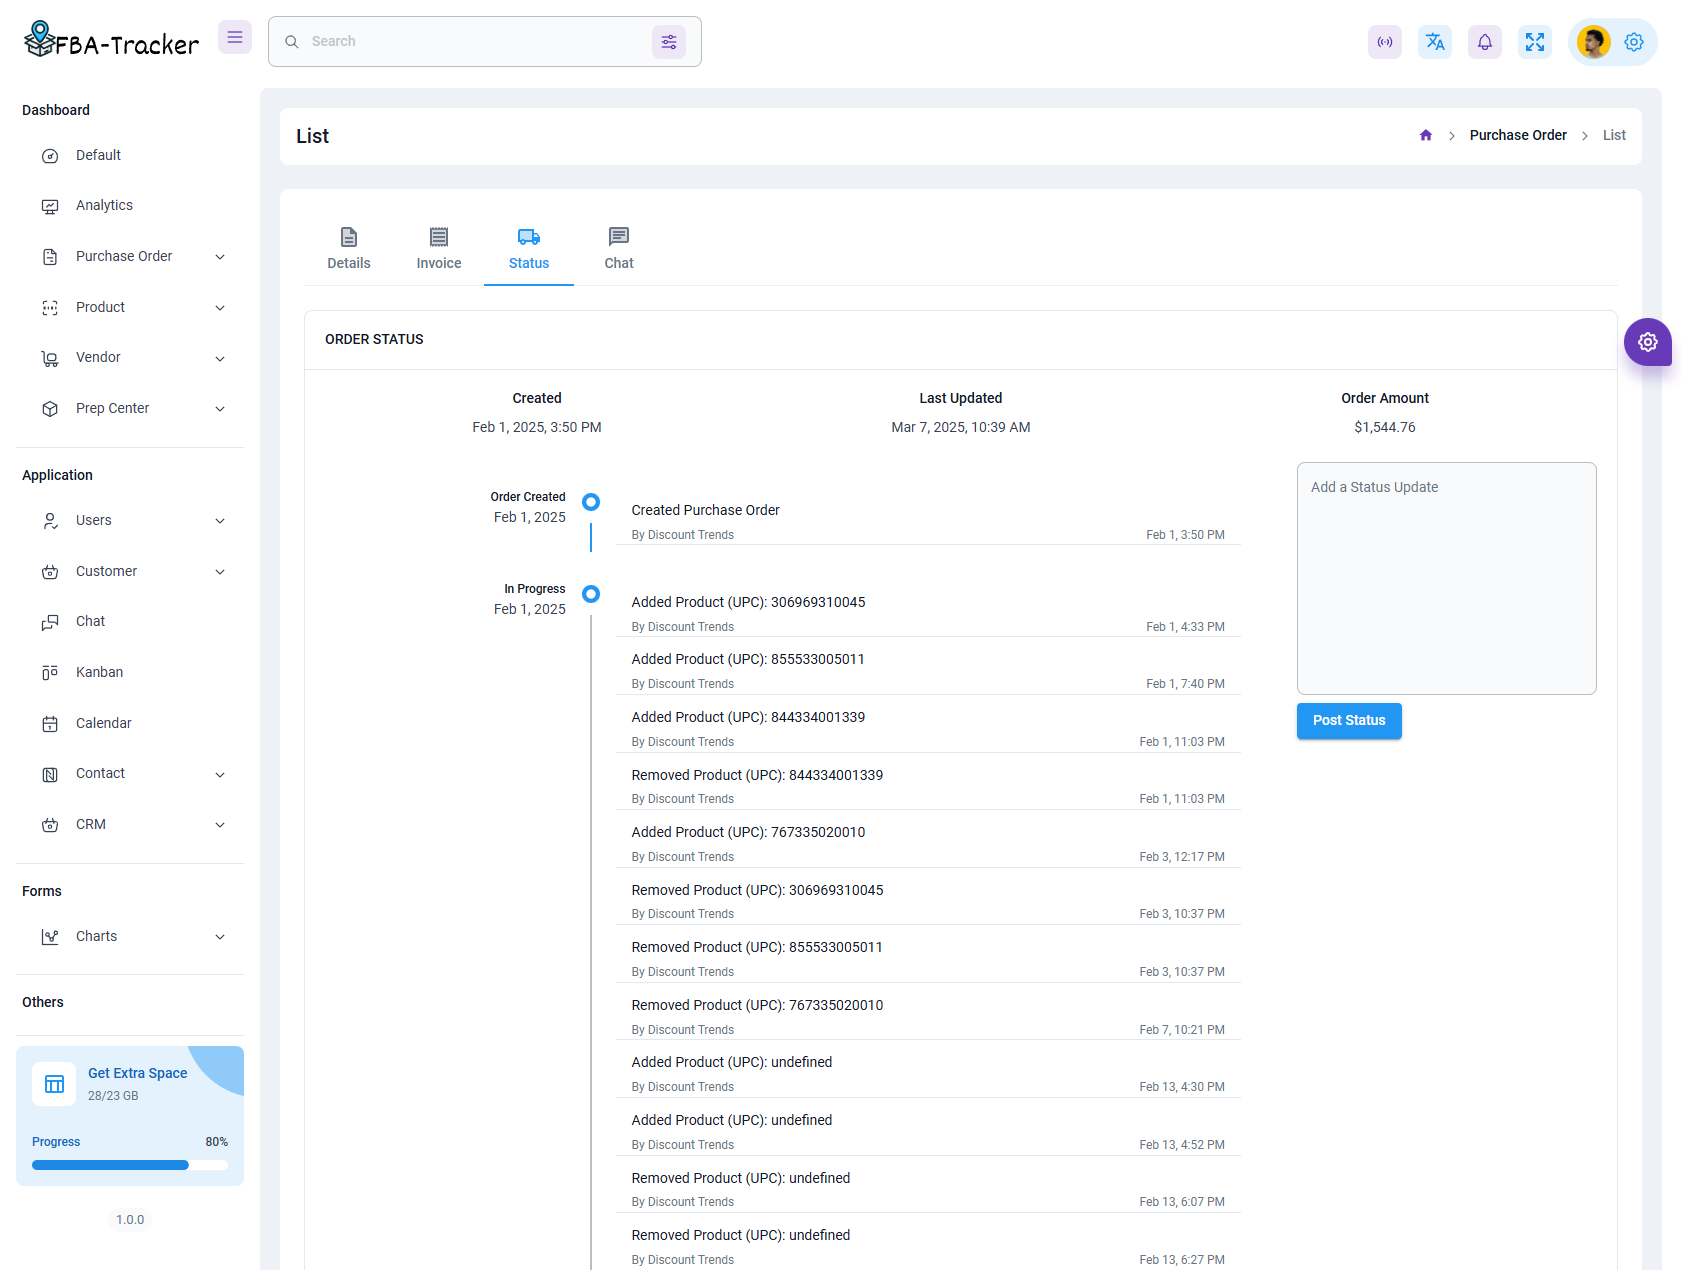Viewport: 1681px width, 1270px height.
Task: Click Order Created timeline marker
Action: click(591, 502)
